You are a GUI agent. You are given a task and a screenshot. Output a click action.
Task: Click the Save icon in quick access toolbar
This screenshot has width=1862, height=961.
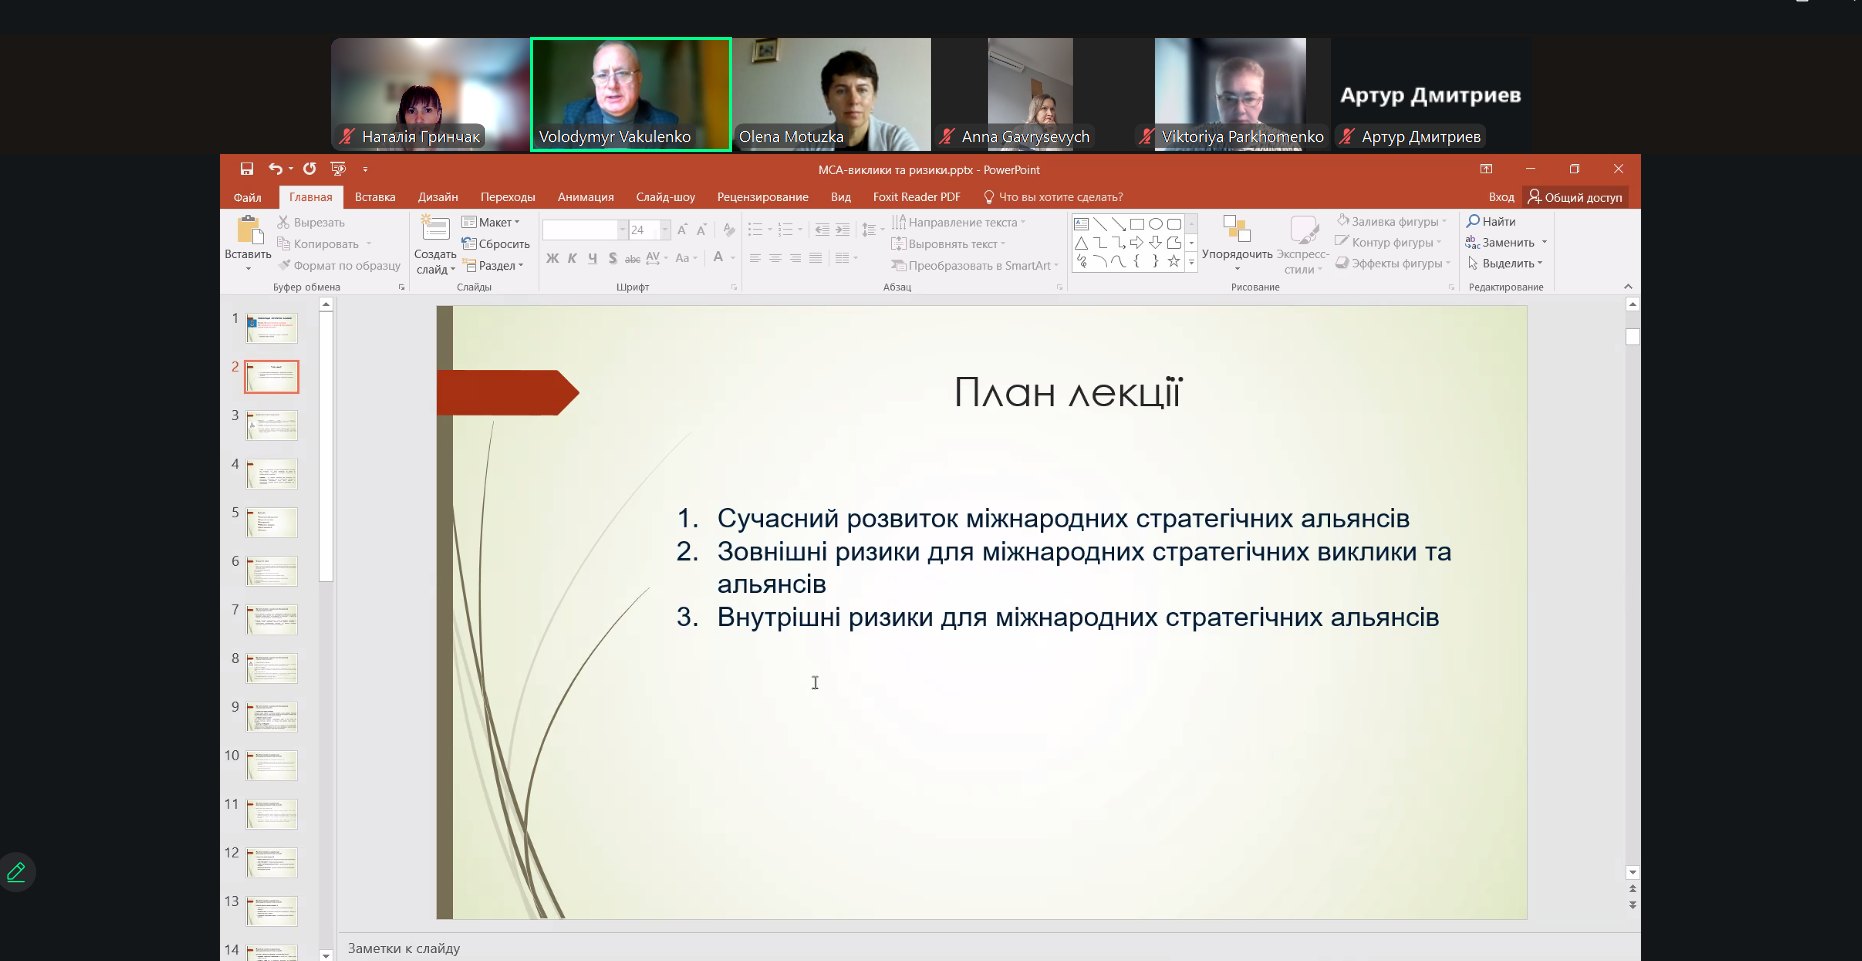click(247, 169)
